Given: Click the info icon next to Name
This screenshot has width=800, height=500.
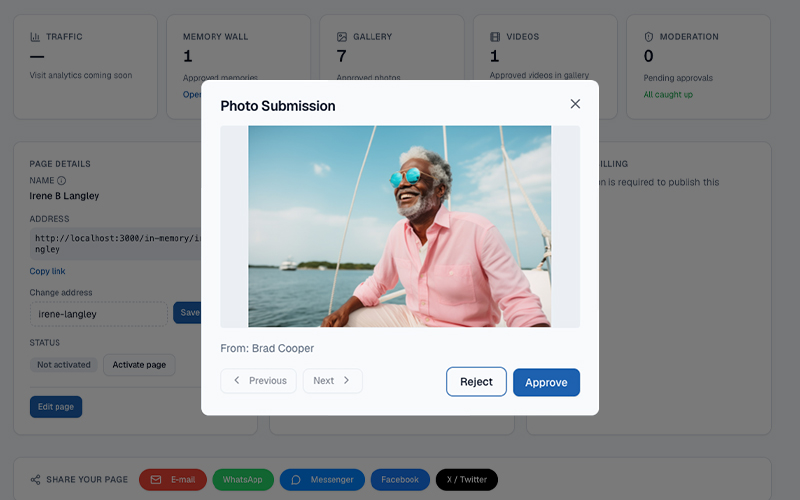Looking at the screenshot, I should (x=62, y=180).
